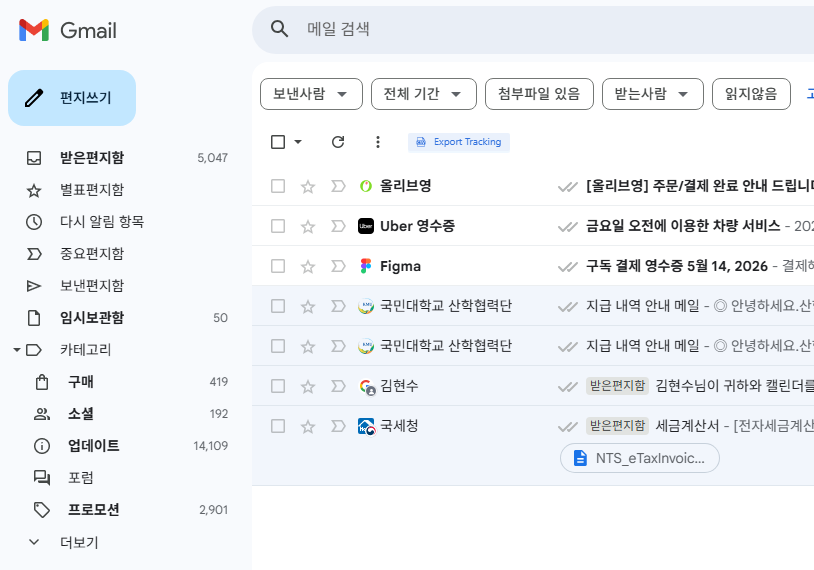Open the 전체 기간 date filter dropdown
The width and height of the screenshot is (814, 570).
pyautogui.click(x=424, y=94)
